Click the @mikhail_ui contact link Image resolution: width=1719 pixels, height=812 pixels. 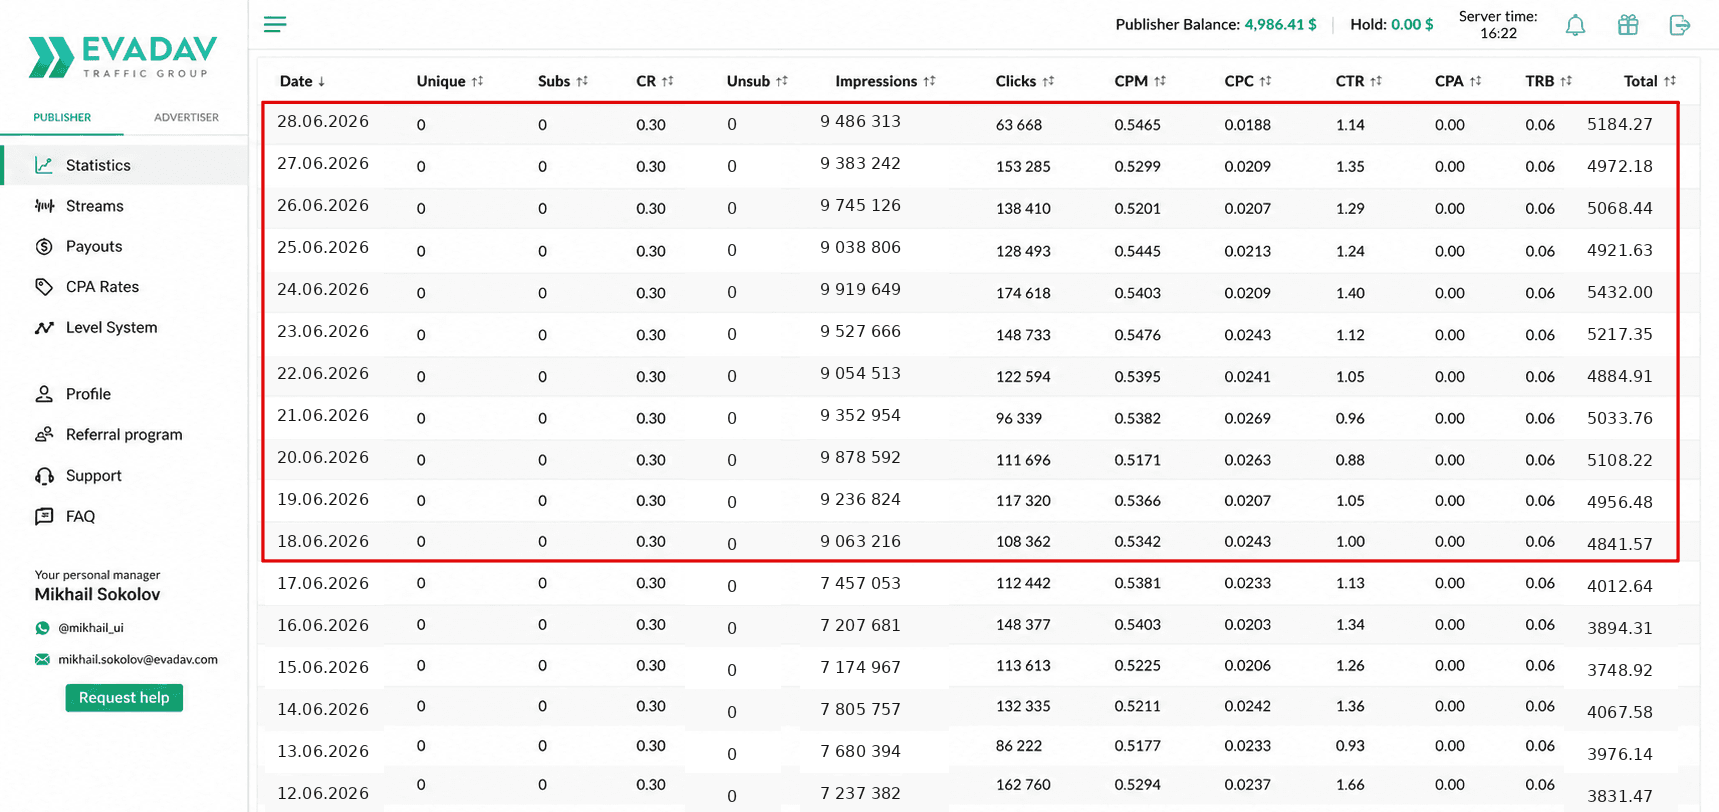coord(91,628)
